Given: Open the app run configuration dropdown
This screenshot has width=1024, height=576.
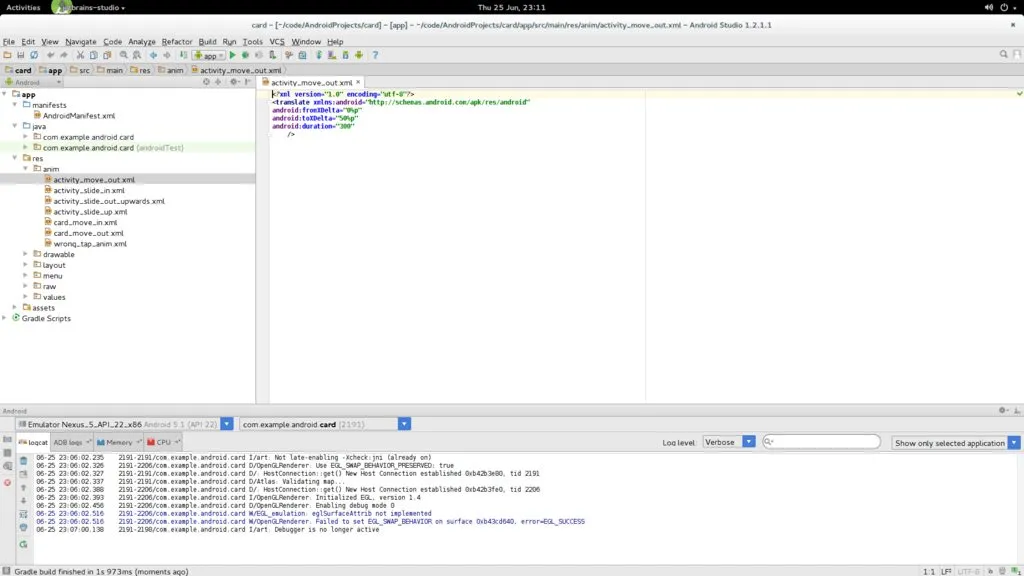Looking at the screenshot, I should [x=208, y=55].
